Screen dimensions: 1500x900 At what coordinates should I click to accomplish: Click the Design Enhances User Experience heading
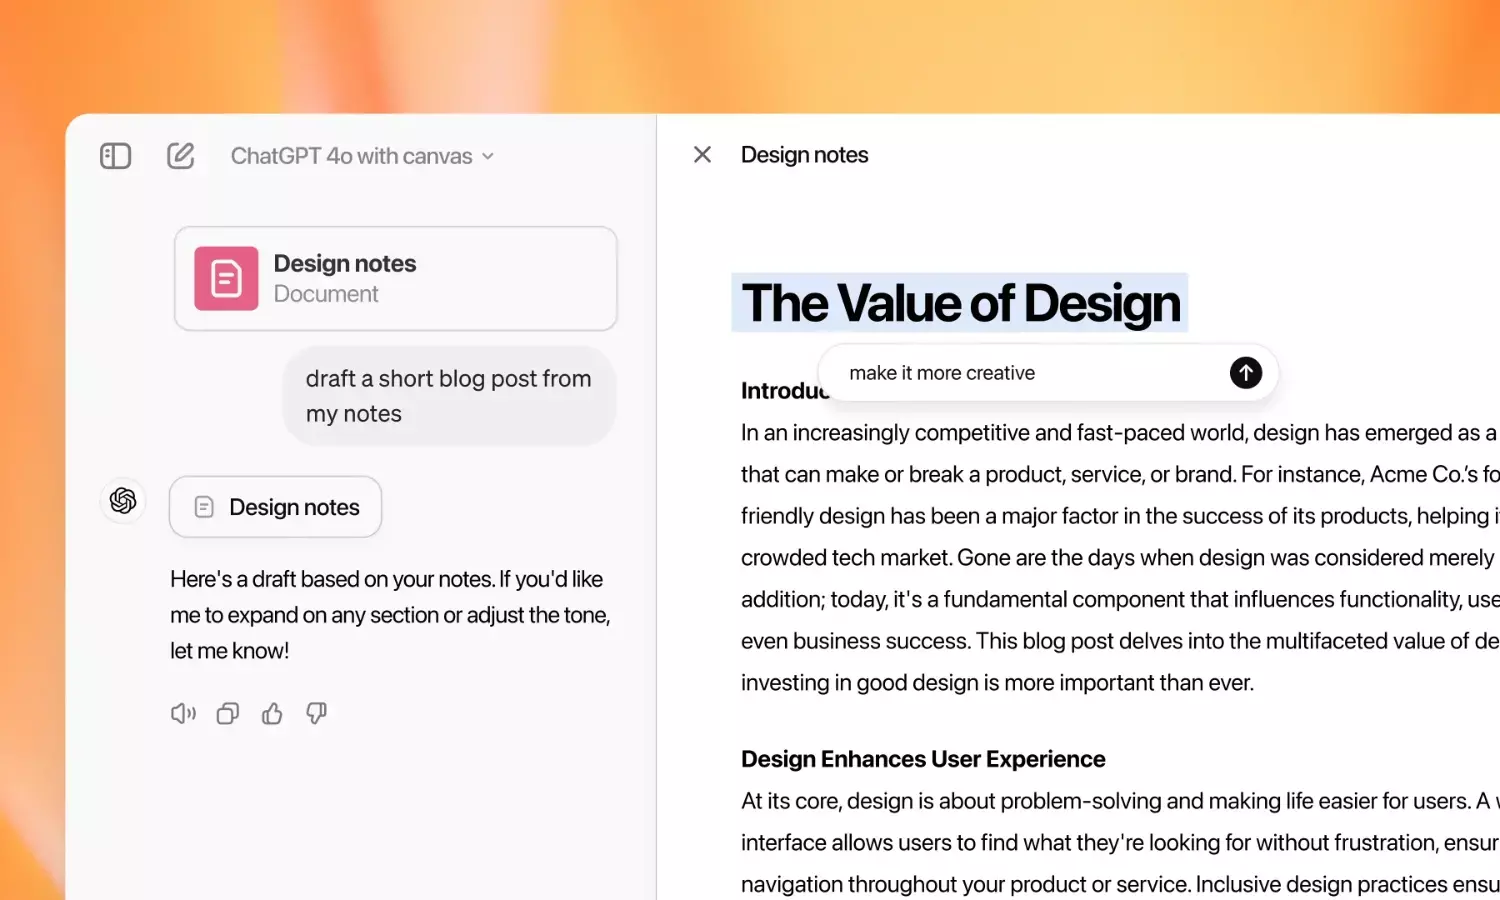coord(923,759)
